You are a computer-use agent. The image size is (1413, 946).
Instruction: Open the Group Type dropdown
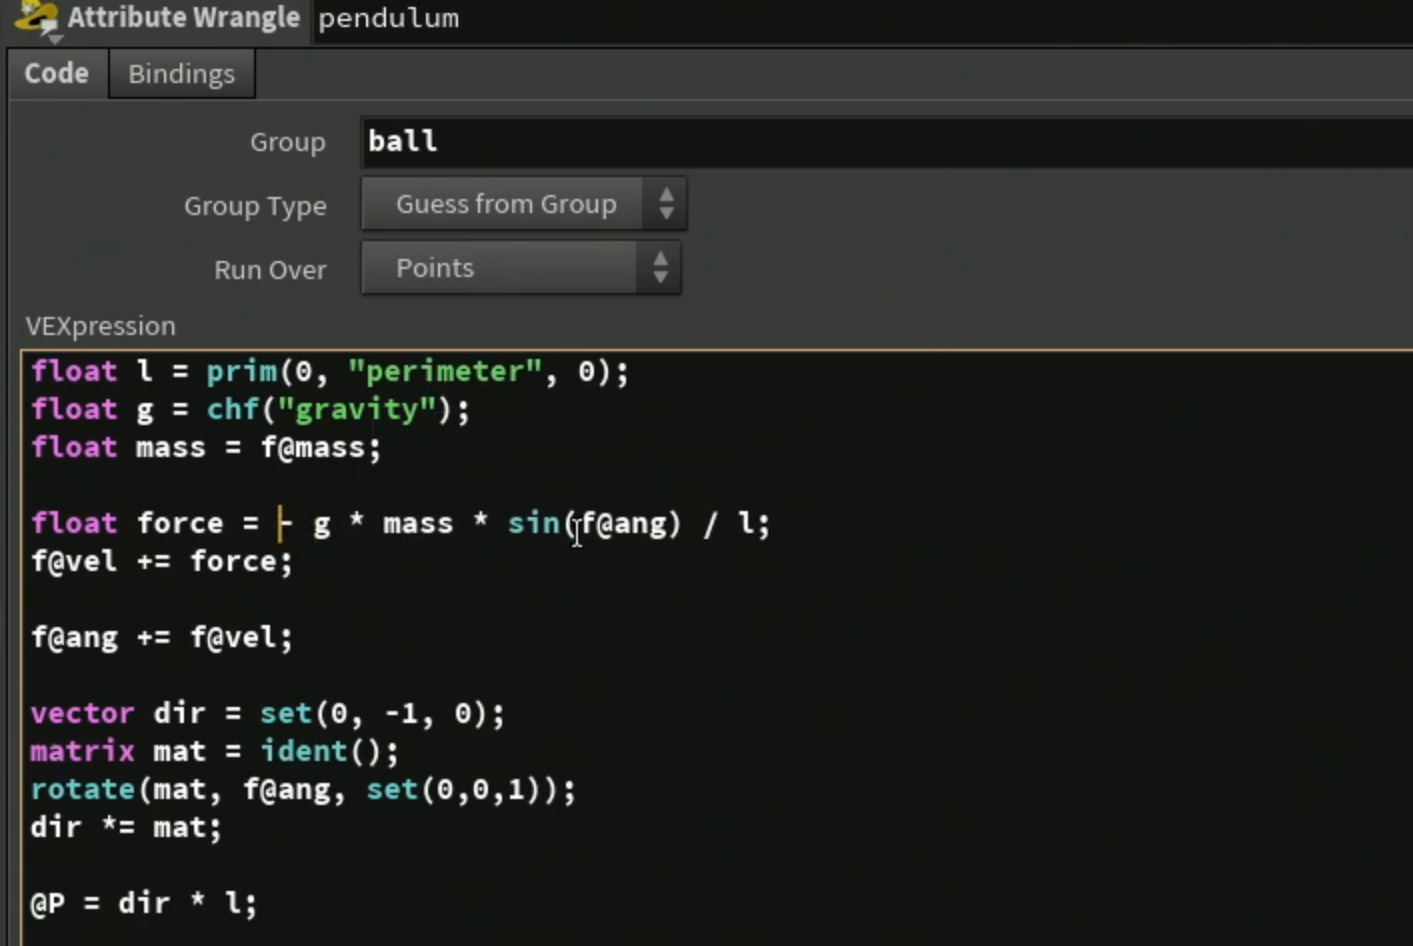tap(524, 204)
